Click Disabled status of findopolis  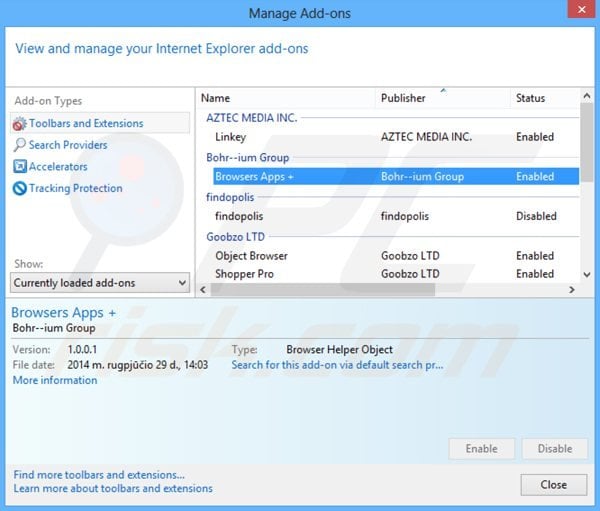(x=536, y=216)
